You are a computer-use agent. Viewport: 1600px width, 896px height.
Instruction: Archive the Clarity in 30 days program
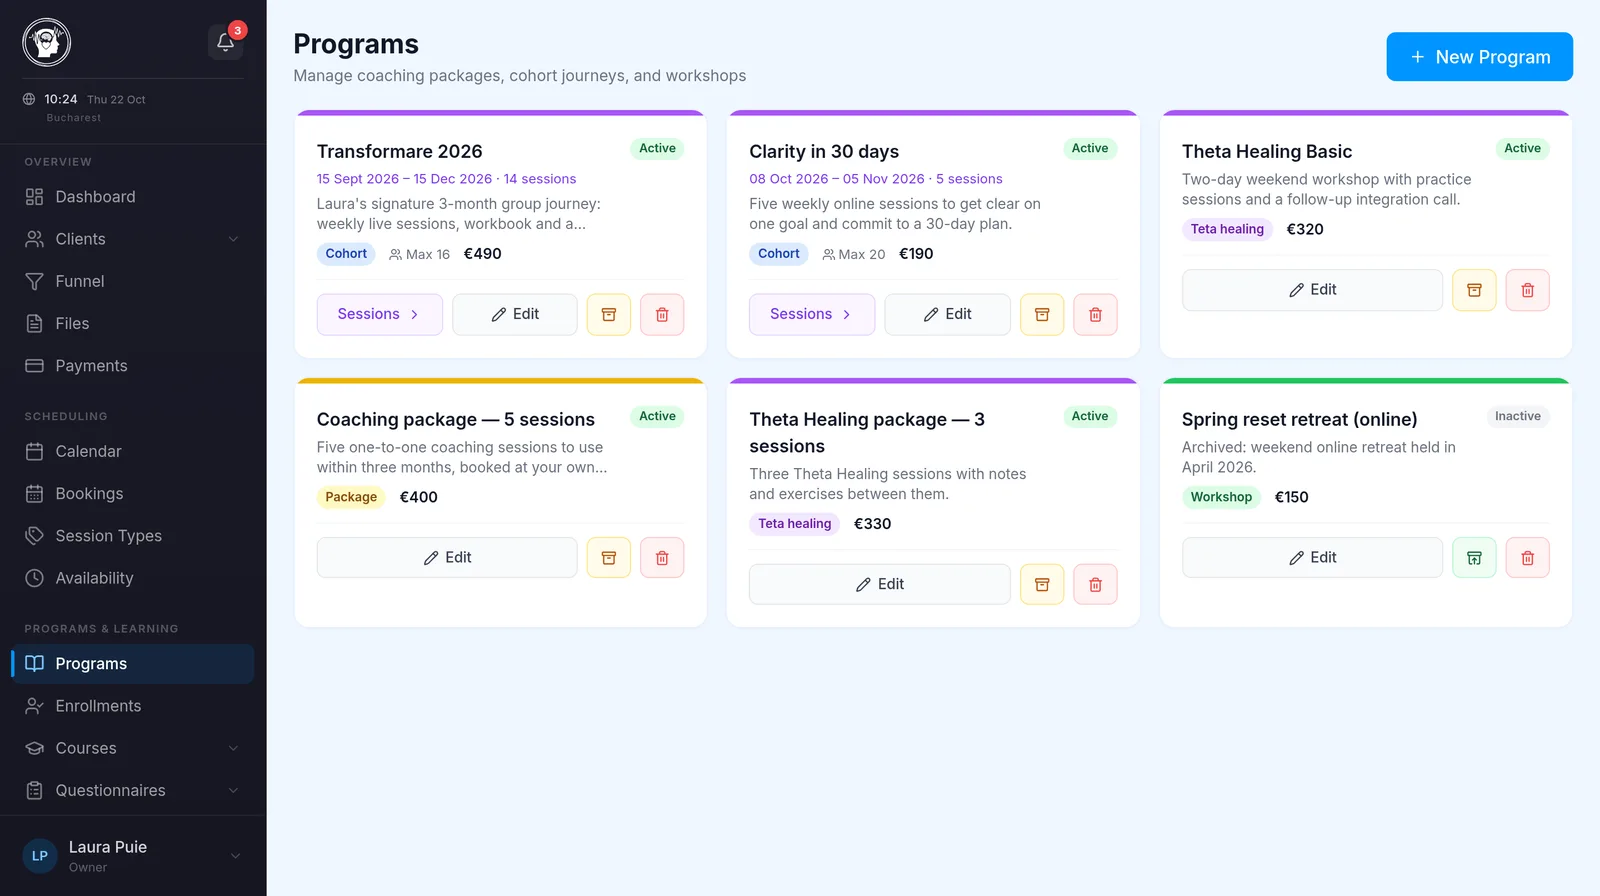(1042, 314)
